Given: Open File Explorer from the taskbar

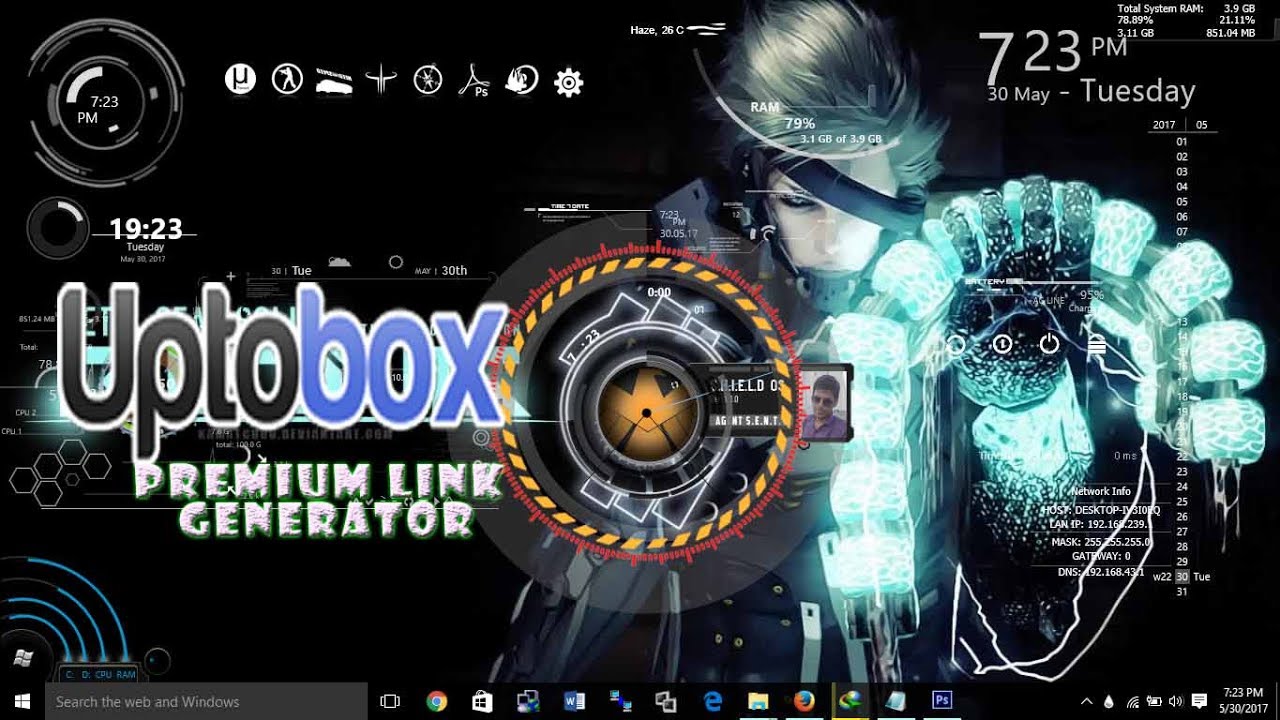Looking at the screenshot, I should coord(759,701).
